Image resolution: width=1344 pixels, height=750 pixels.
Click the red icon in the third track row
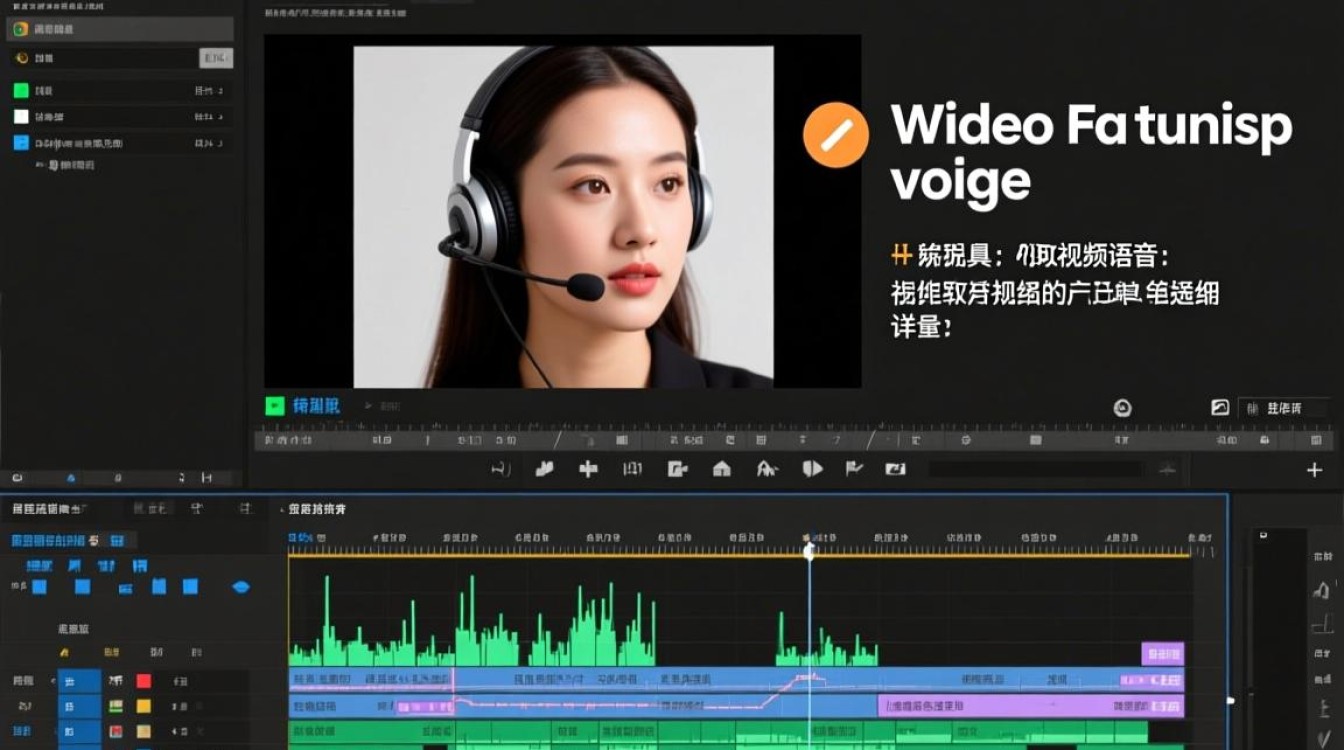(x=116, y=732)
